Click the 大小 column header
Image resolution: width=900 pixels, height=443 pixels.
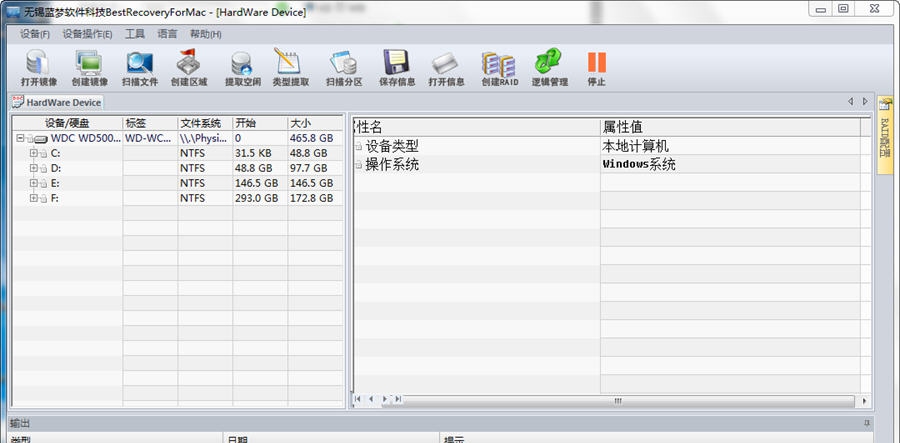tap(315, 123)
